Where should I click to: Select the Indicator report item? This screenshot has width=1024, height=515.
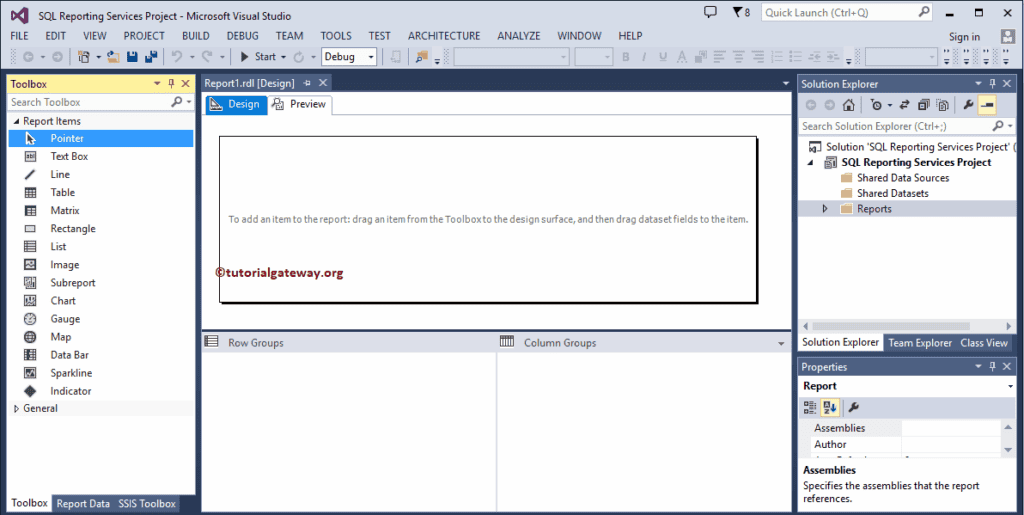click(x=101, y=391)
